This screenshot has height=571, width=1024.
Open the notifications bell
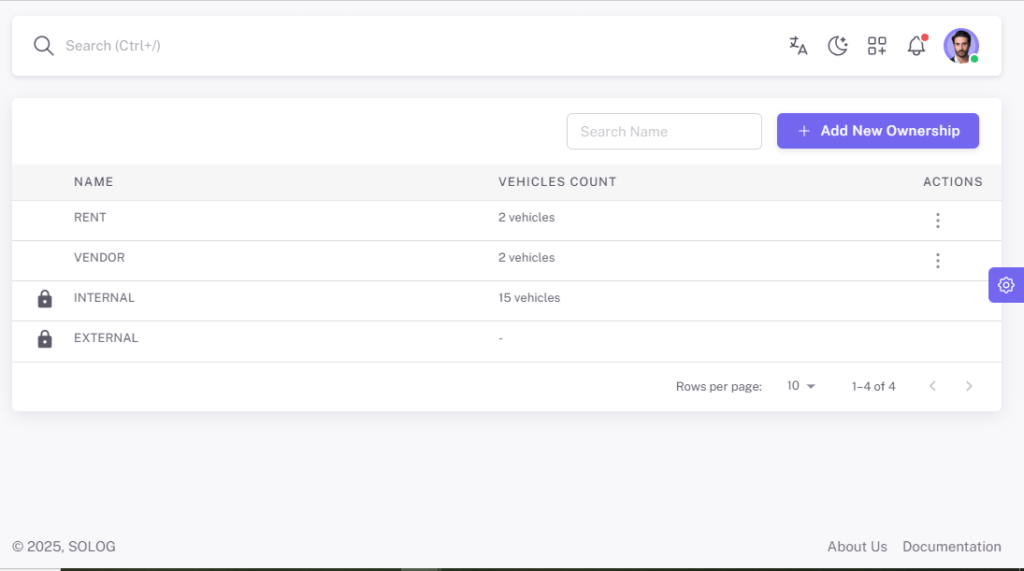click(916, 46)
